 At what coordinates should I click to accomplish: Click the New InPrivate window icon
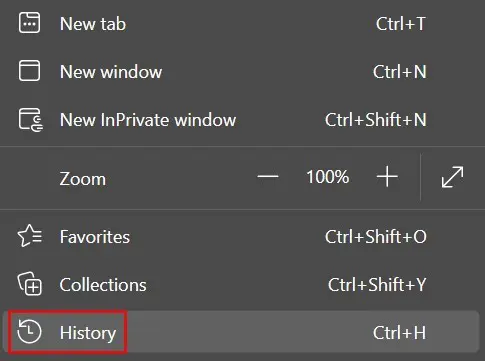pos(31,120)
